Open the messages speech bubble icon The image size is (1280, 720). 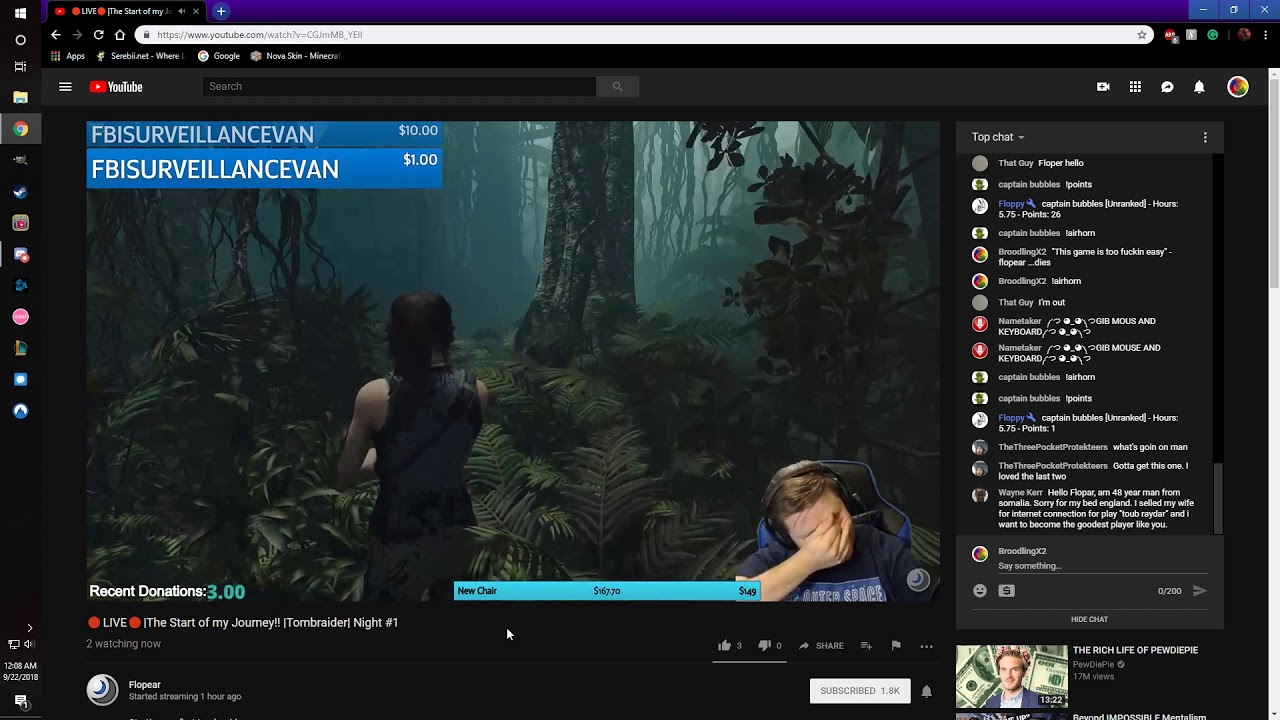[1167, 87]
